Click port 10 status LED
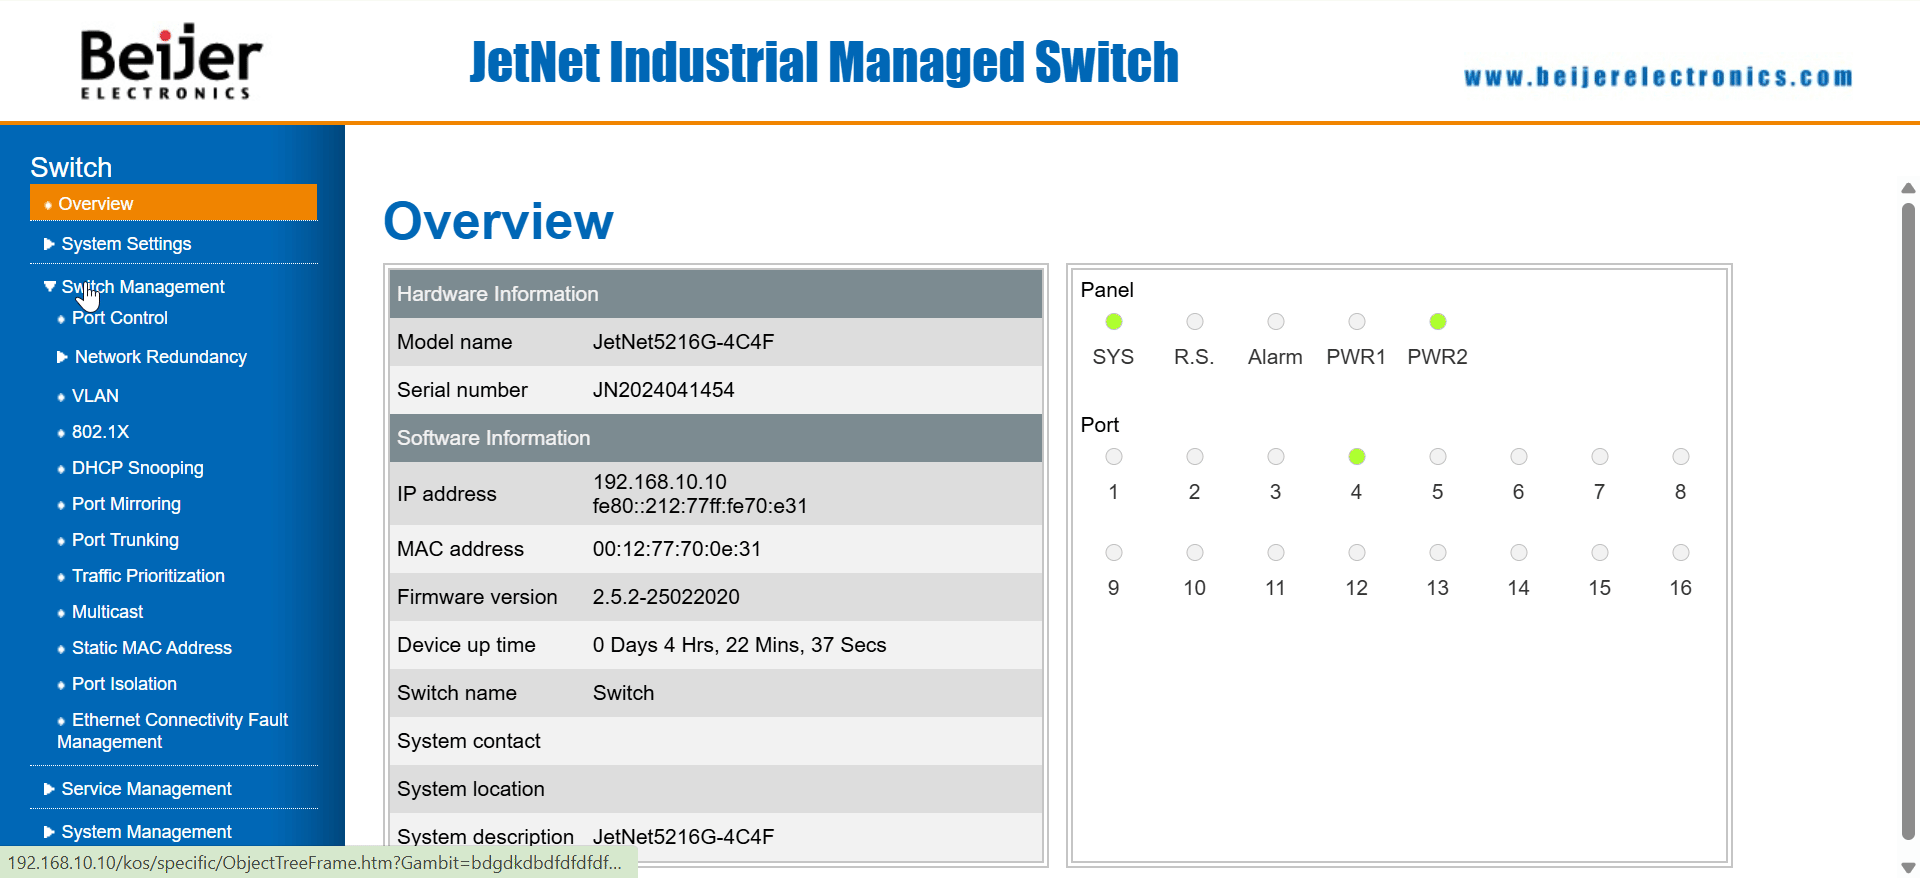1920x878 pixels. coord(1194,552)
